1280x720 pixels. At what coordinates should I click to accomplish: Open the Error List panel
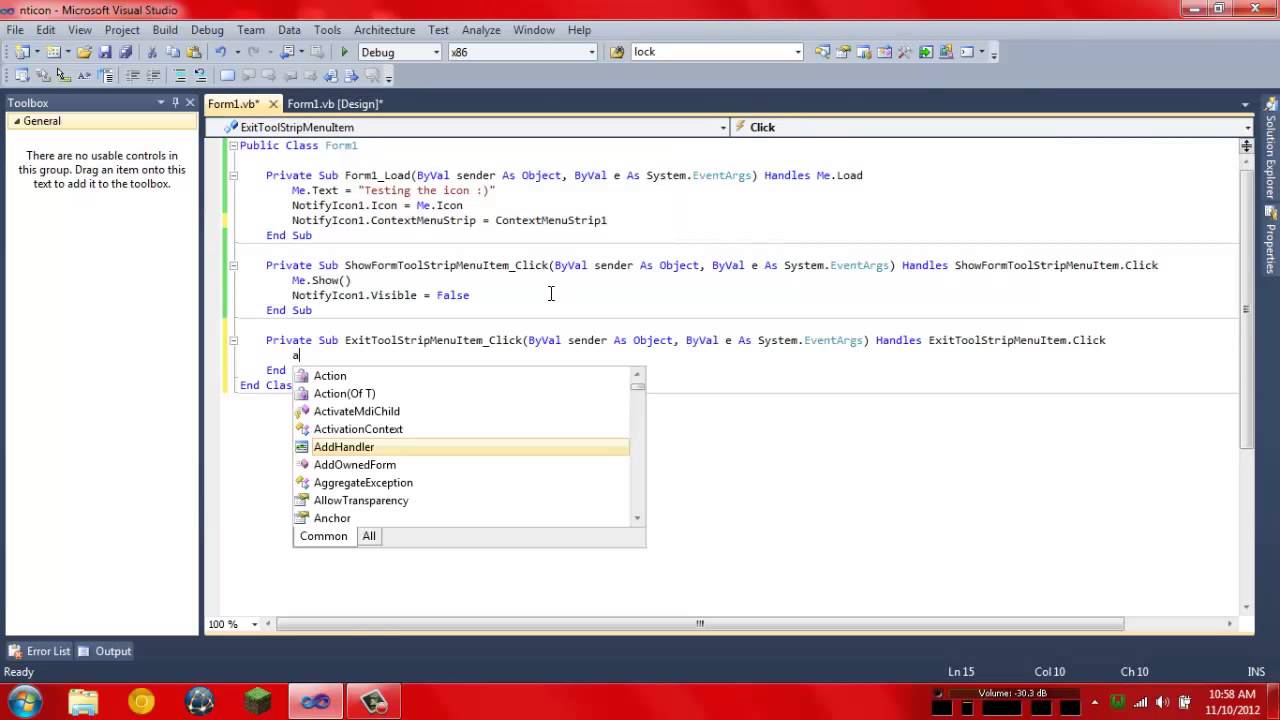39,651
